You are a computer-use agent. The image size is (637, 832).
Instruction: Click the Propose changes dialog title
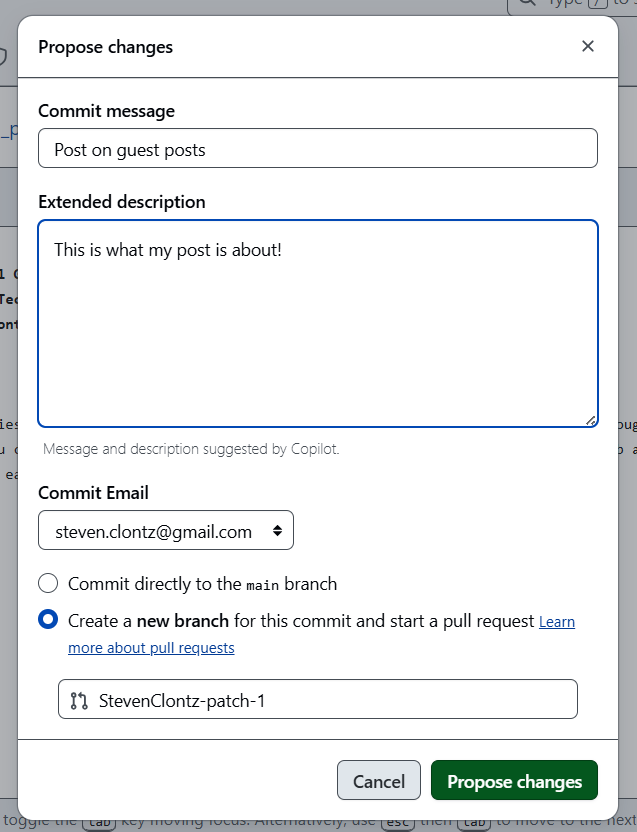point(105,47)
